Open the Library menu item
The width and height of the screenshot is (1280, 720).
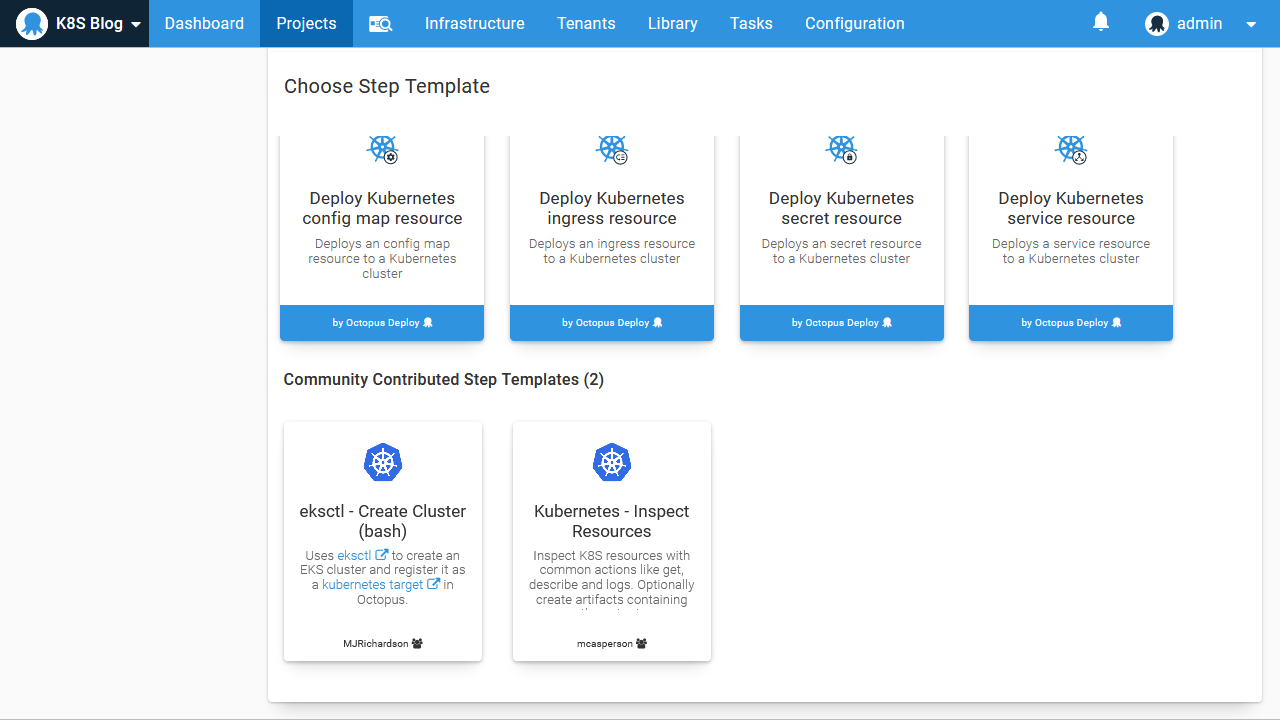[x=672, y=24]
